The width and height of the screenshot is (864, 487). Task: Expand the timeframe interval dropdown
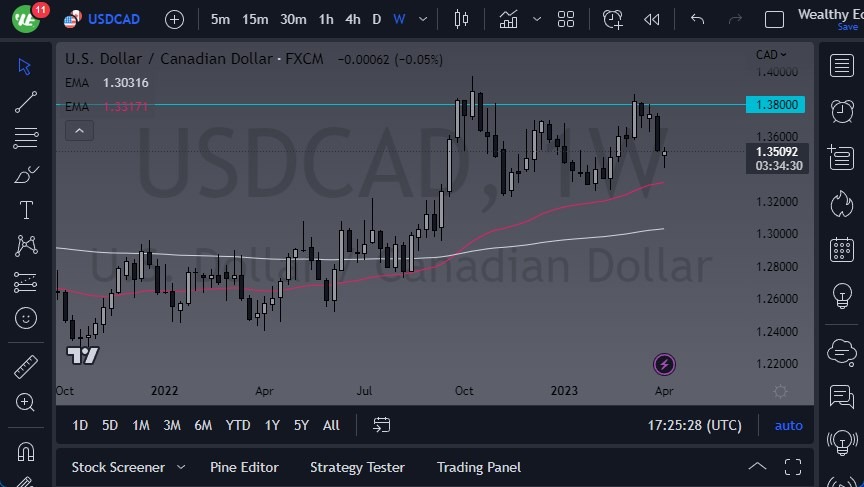coord(425,19)
